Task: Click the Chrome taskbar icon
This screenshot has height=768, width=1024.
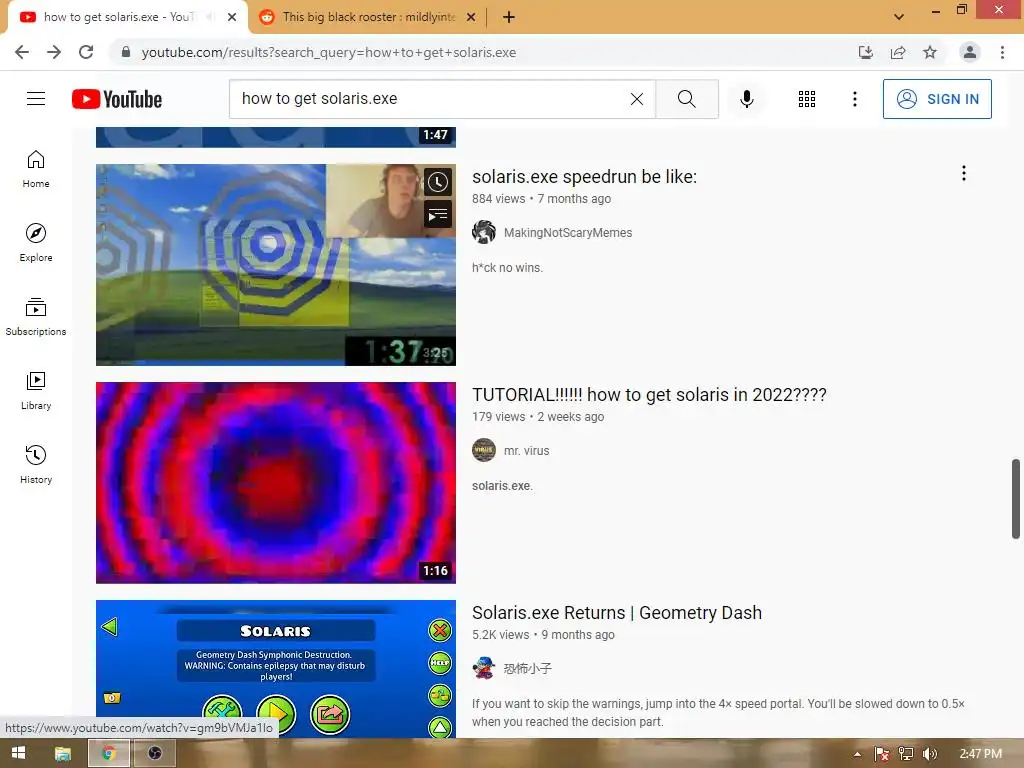Action: pos(108,754)
